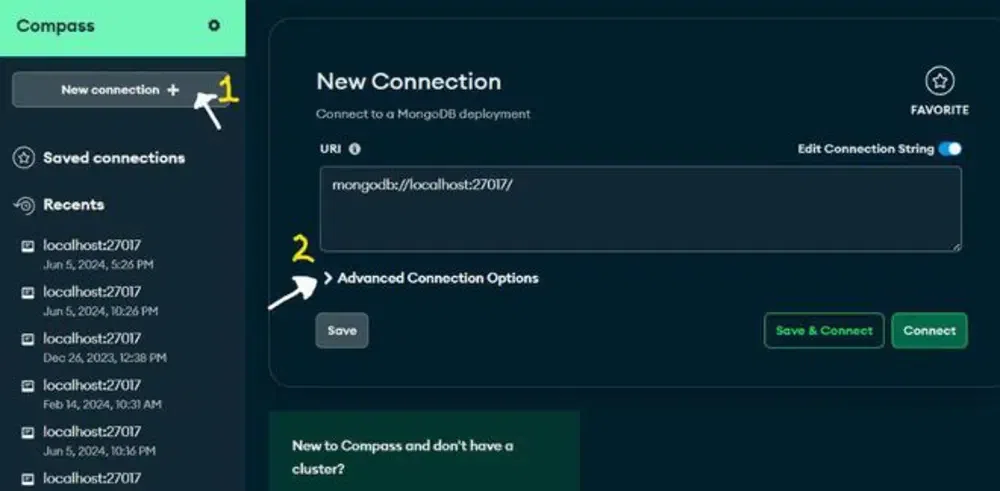Click the Recents history icon
The width and height of the screenshot is (1000, 491).
tap(24, 205)
